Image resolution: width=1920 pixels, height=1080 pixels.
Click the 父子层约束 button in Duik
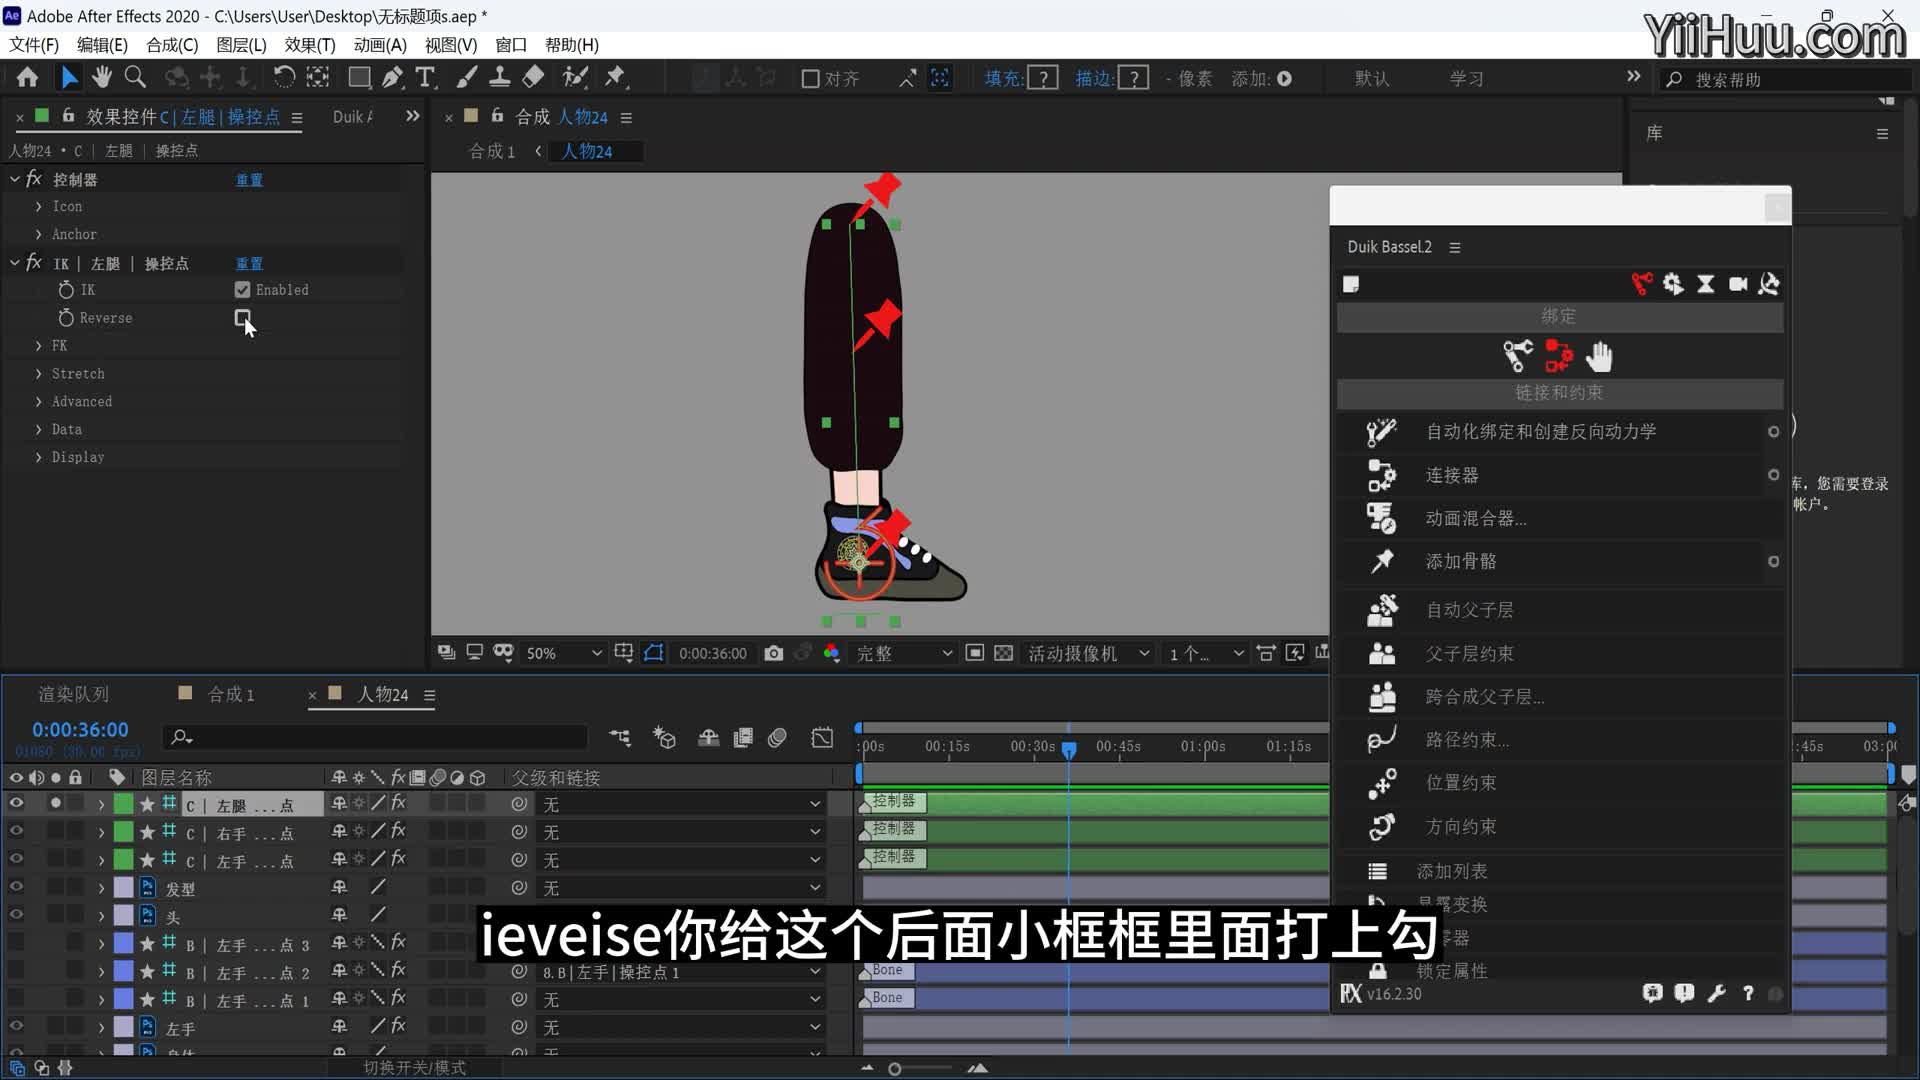click(1469, 654)
